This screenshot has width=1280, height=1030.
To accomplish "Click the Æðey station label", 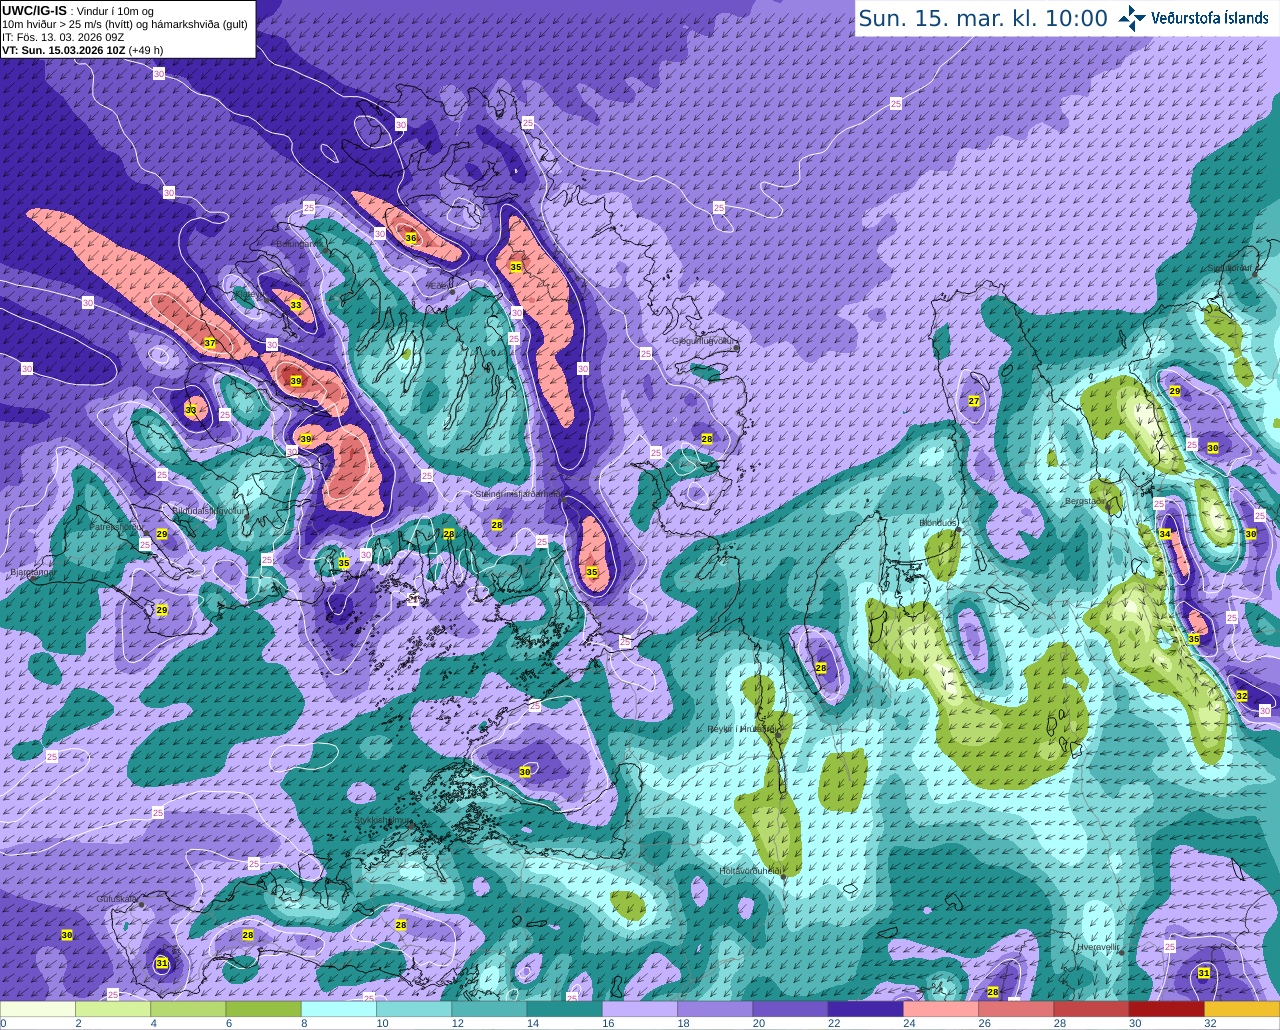I will tap(437, 285).
